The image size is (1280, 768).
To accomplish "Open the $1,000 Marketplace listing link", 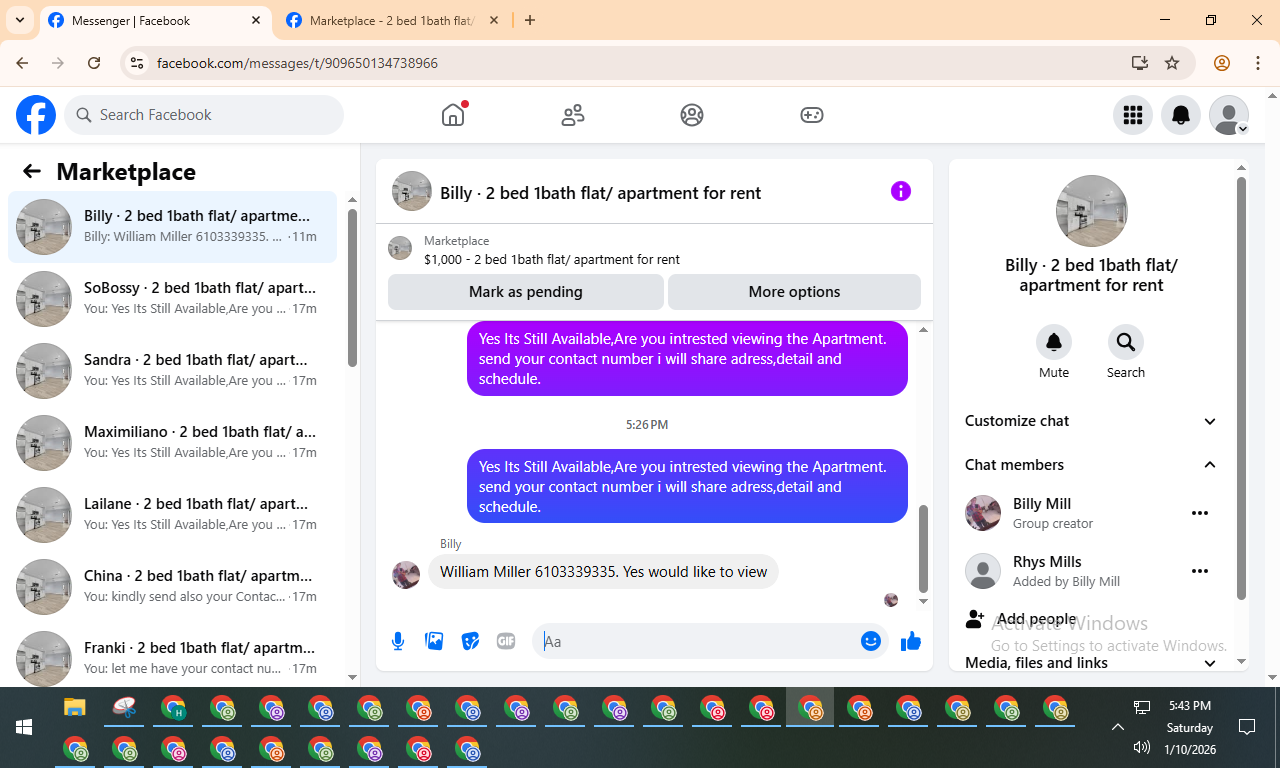I will point(552,259).
